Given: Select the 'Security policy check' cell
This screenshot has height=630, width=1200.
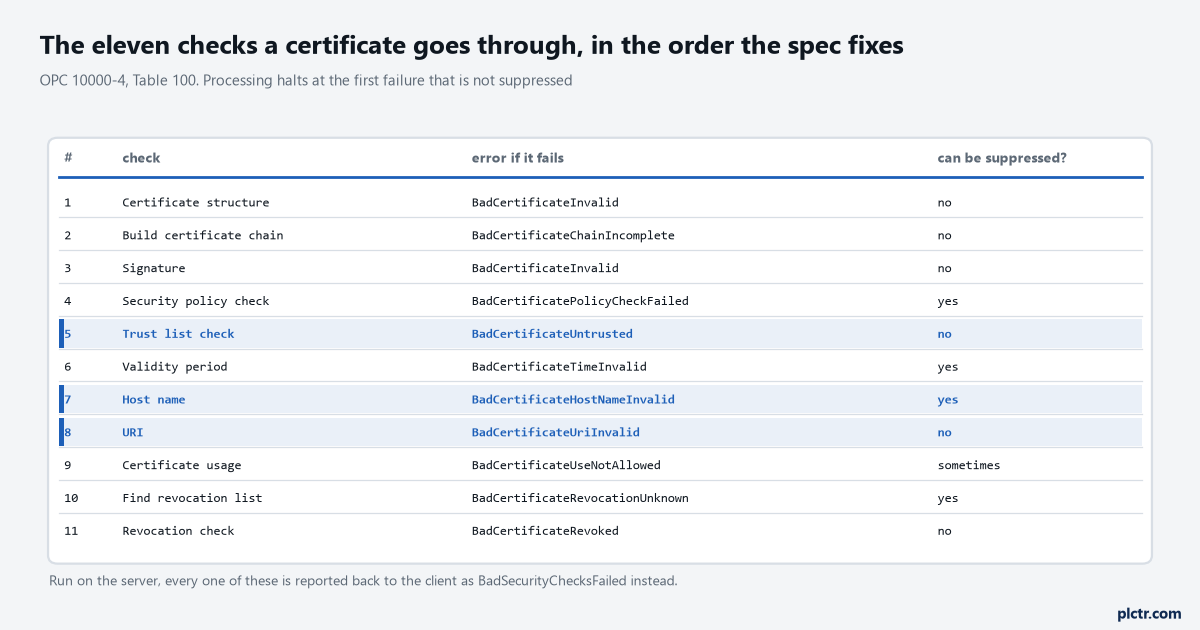Looking at the screenshot, I should [x=196, y=301].
